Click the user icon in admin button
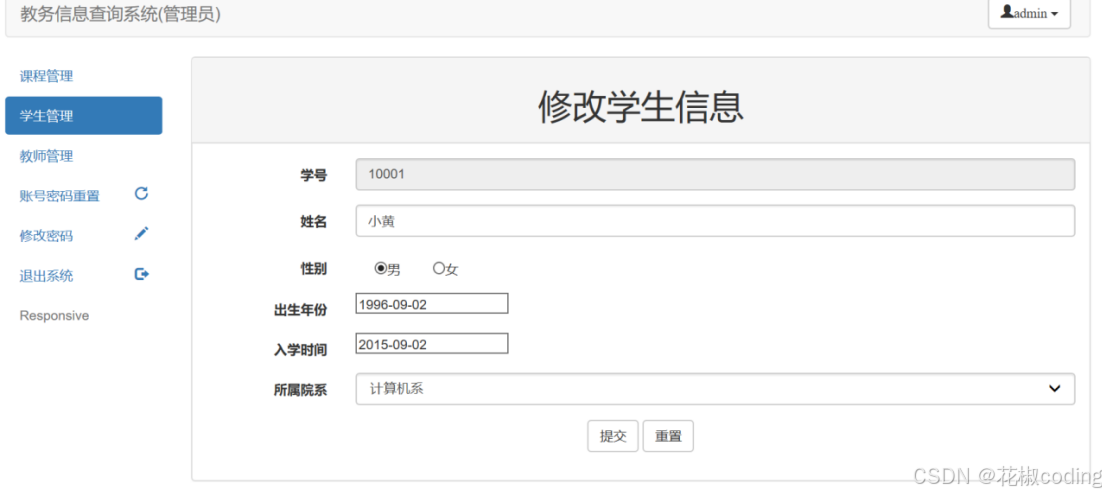This screenshot has width=1106, height=496. [x=1007, y=12]
